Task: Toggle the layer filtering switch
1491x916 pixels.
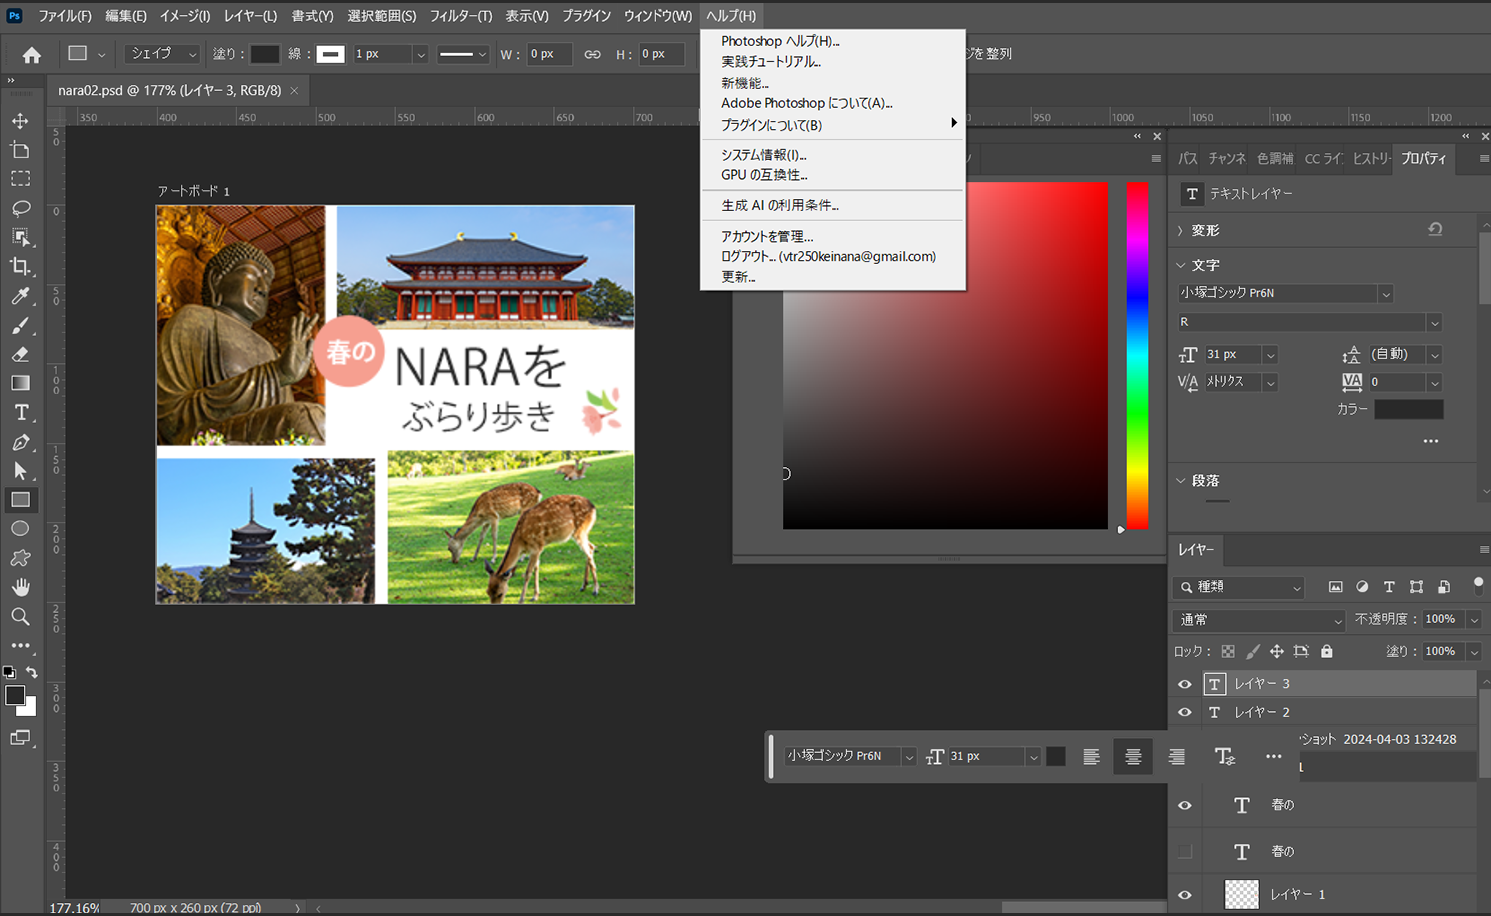Action: 1478,586
